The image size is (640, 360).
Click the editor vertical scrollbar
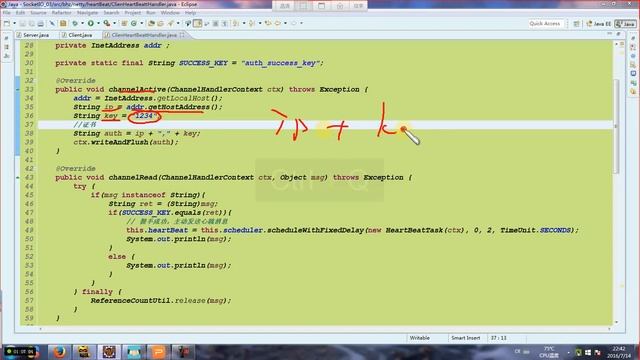click(x=616, y=127)
